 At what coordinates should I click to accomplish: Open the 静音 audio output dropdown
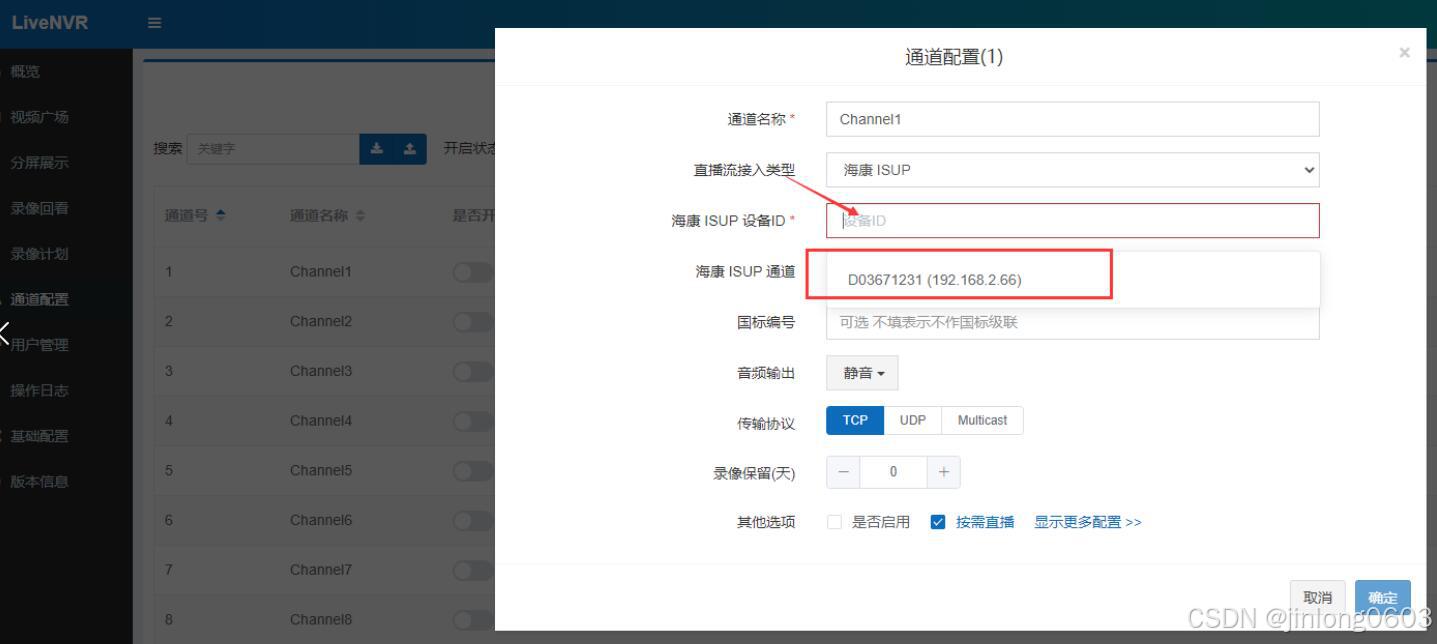(861, 372)
